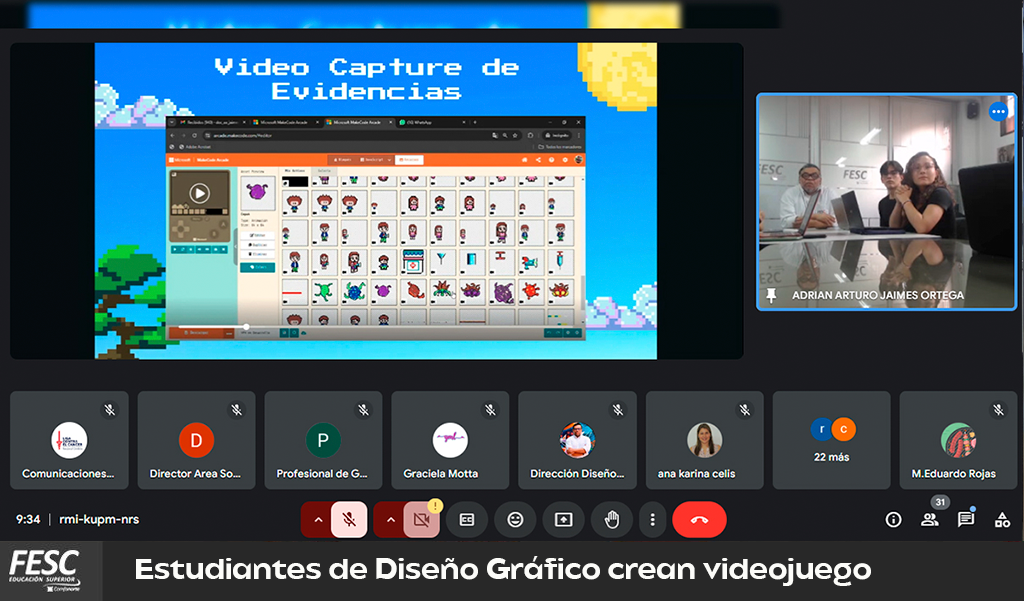Open the WhatsApp browser tab in shared screen

(432, 122)
